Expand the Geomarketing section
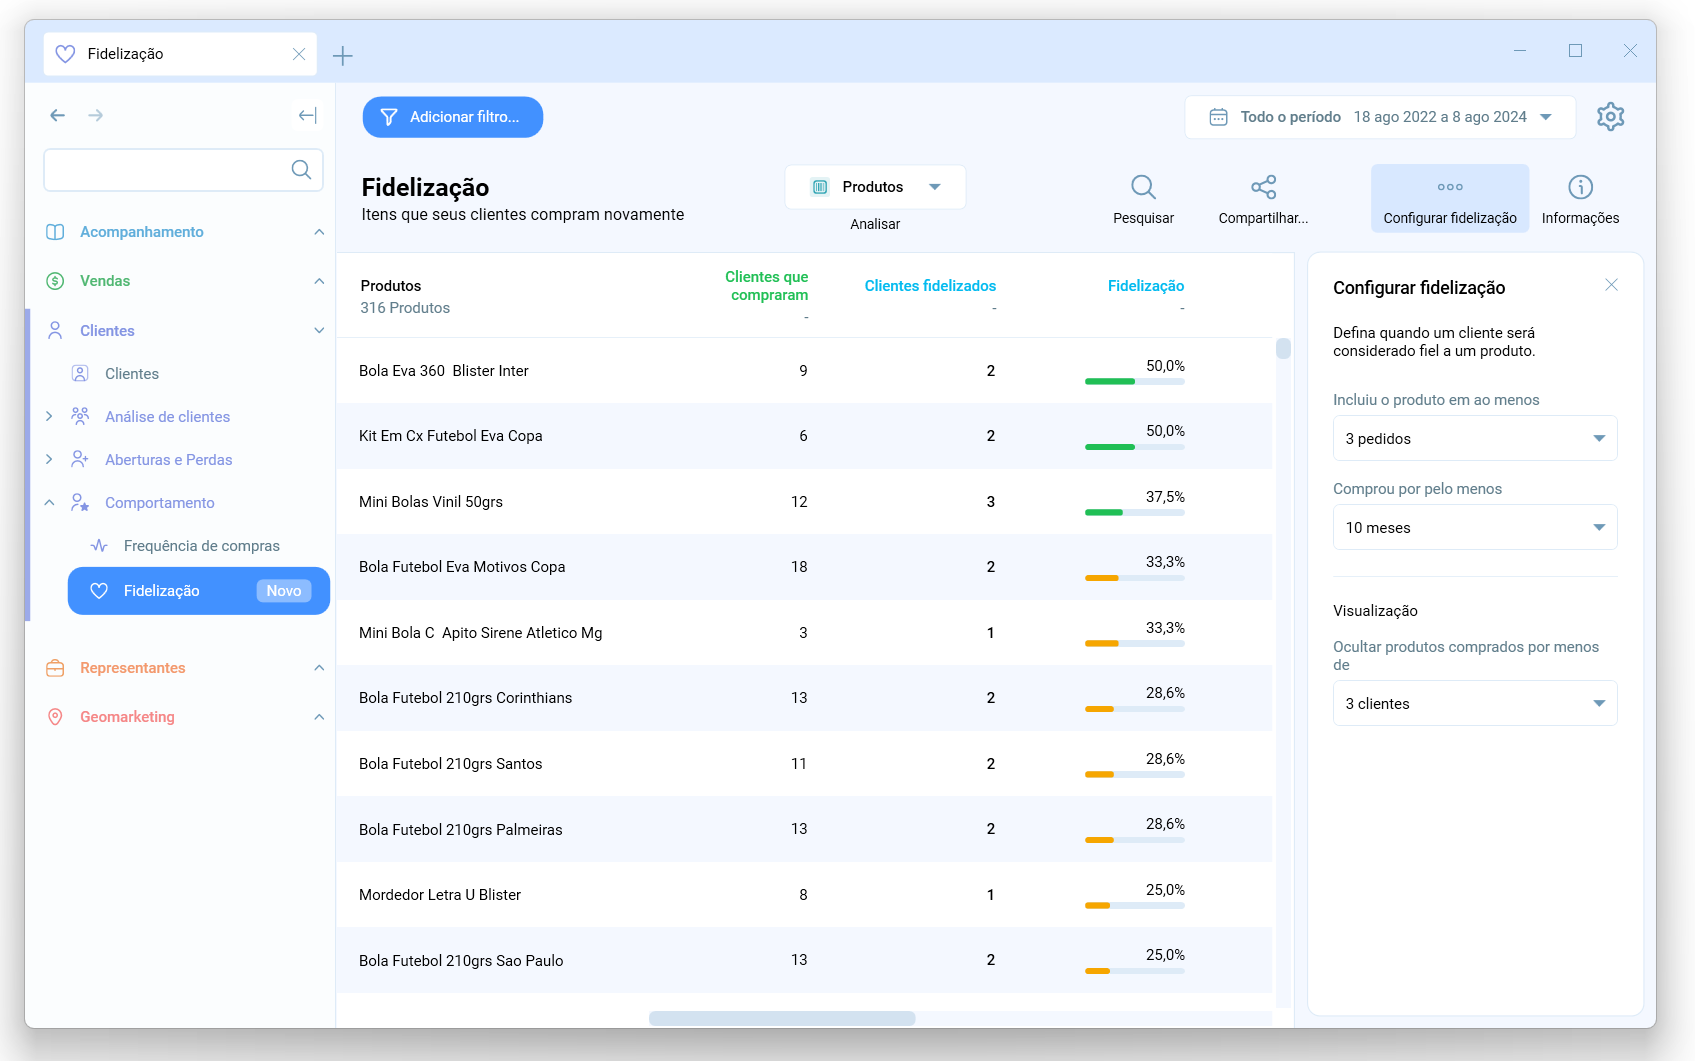1695x1061 pixels. 319,717
